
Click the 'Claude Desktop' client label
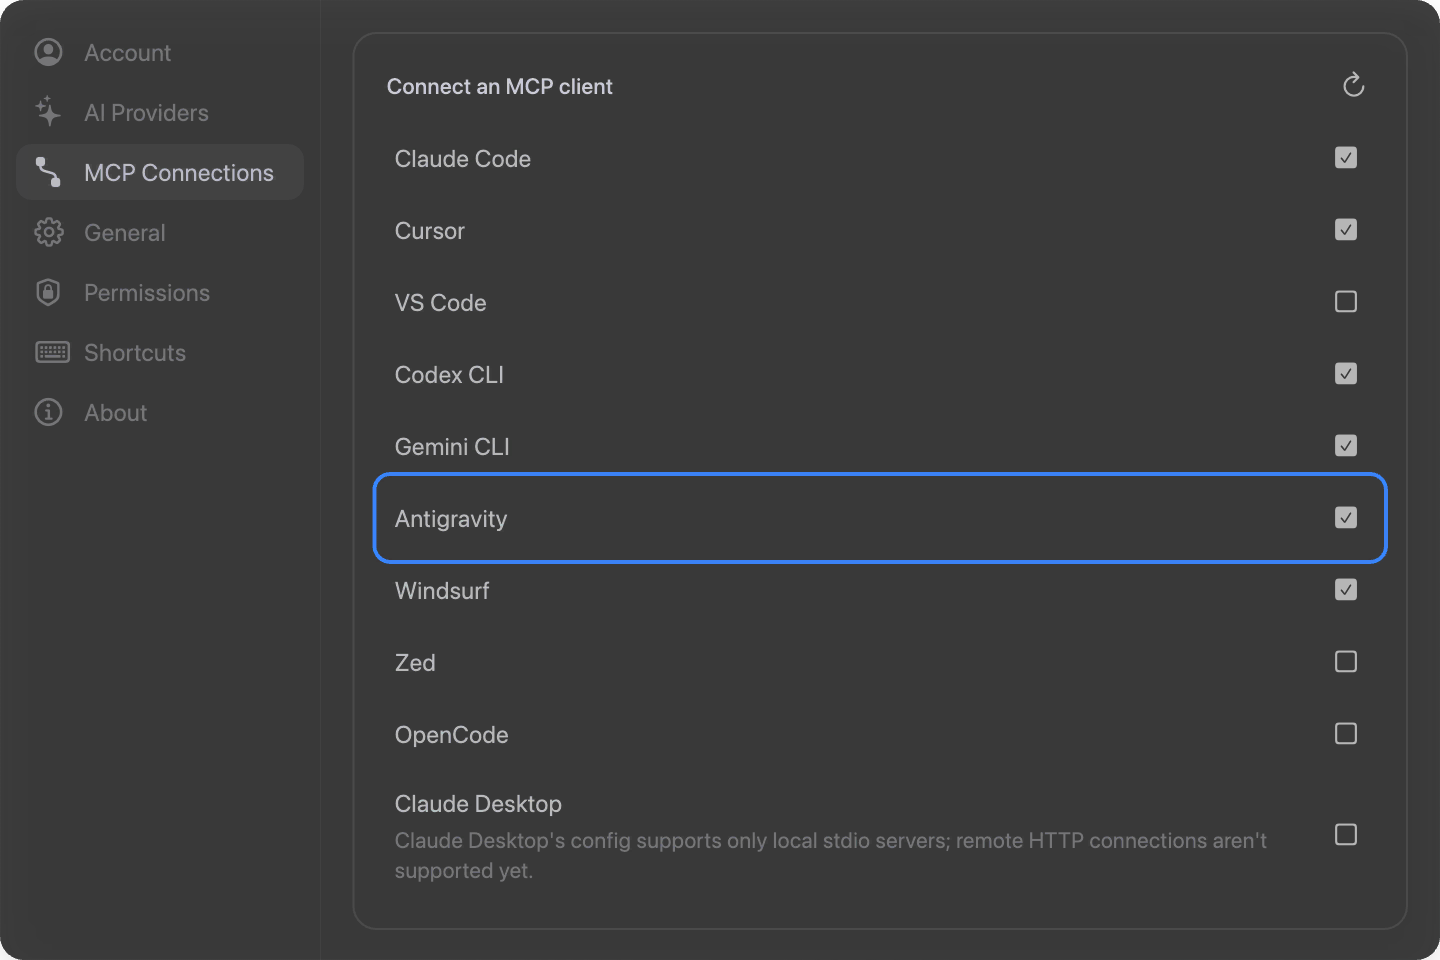[478, 804]
